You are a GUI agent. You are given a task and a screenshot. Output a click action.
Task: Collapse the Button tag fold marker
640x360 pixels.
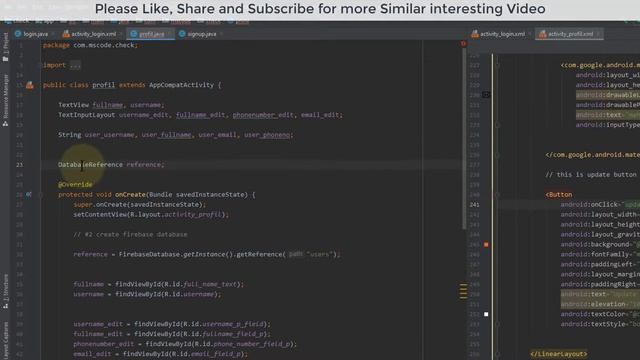497,195
